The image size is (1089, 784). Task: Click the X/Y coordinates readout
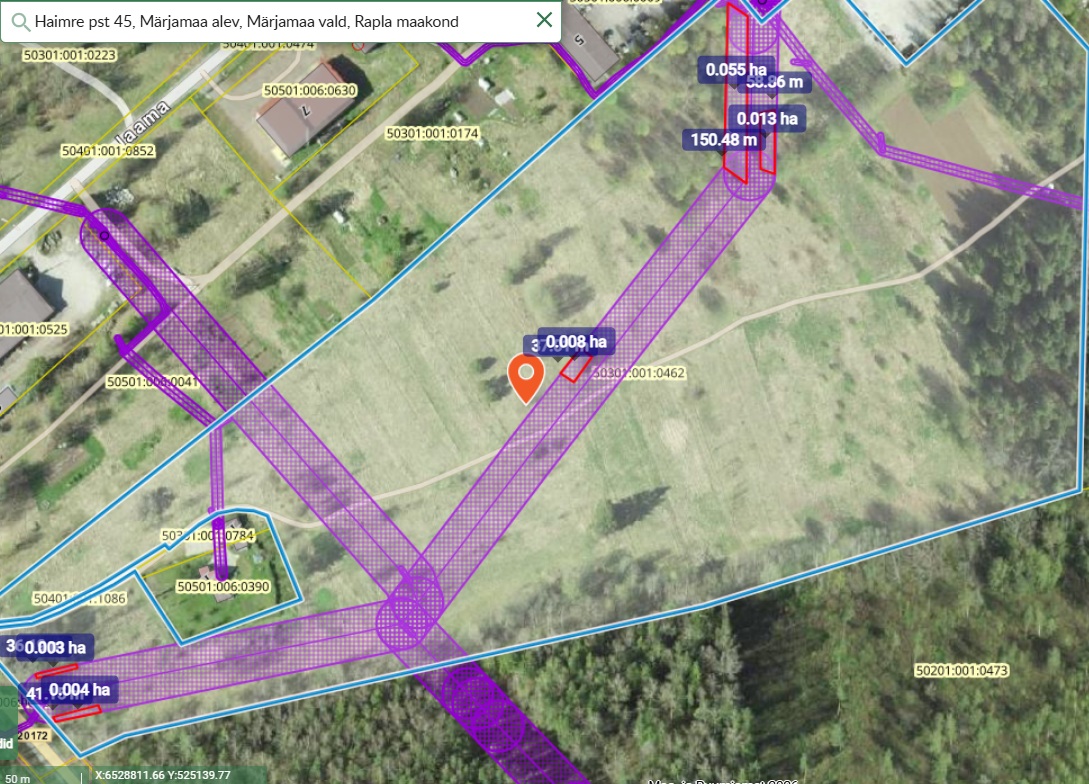point(163,775)
